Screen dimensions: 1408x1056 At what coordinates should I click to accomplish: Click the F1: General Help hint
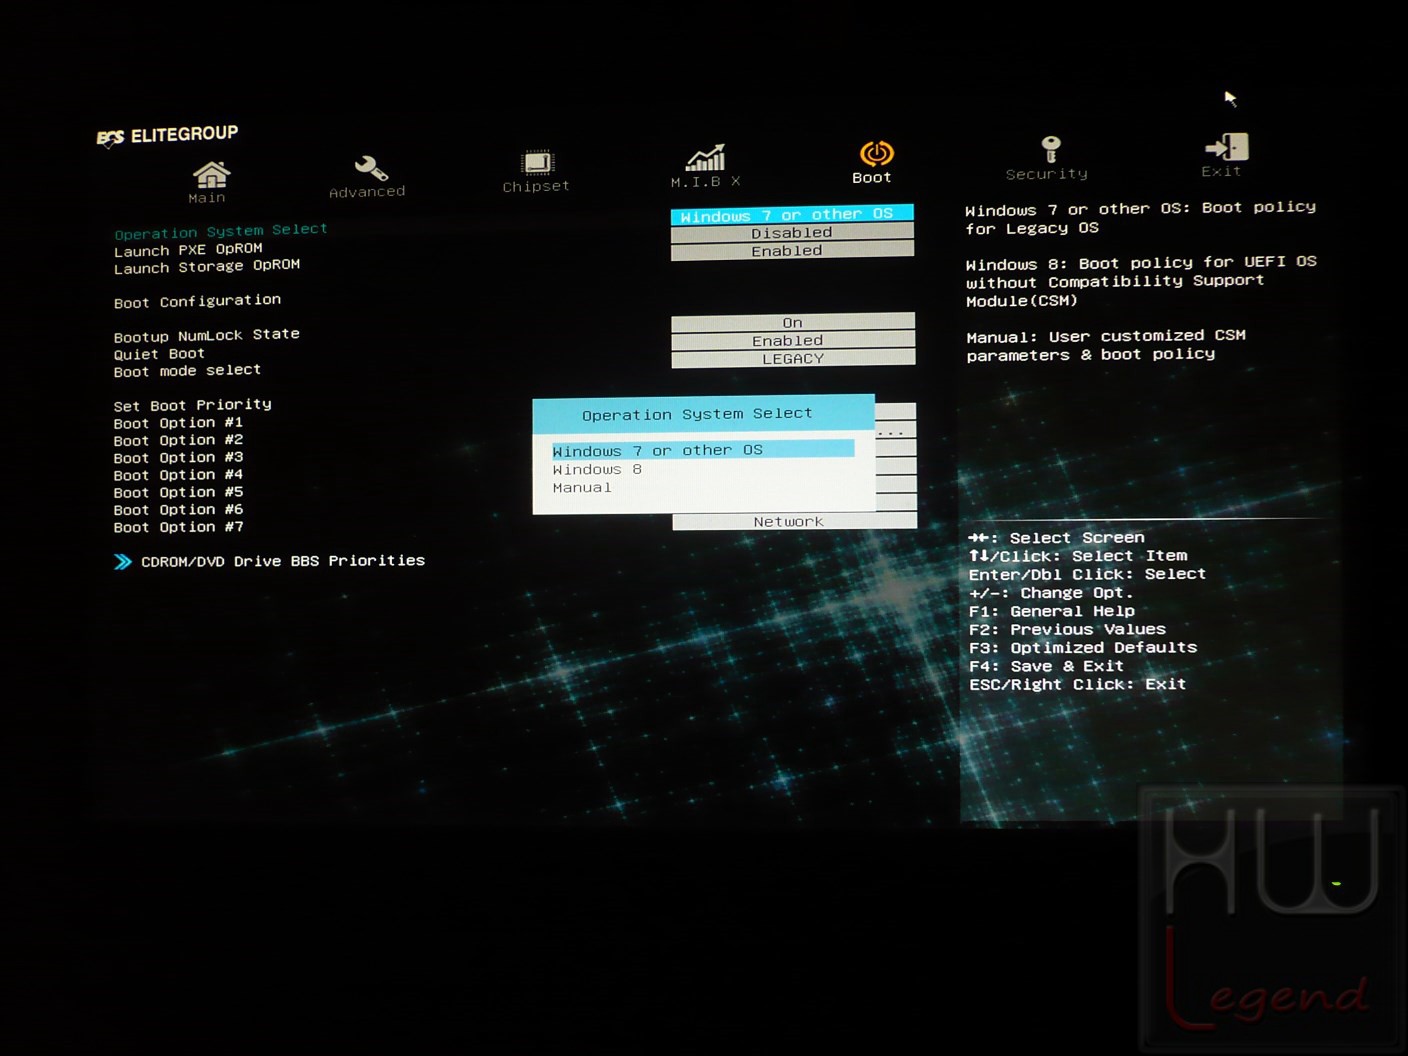[x=1051, y=611]
